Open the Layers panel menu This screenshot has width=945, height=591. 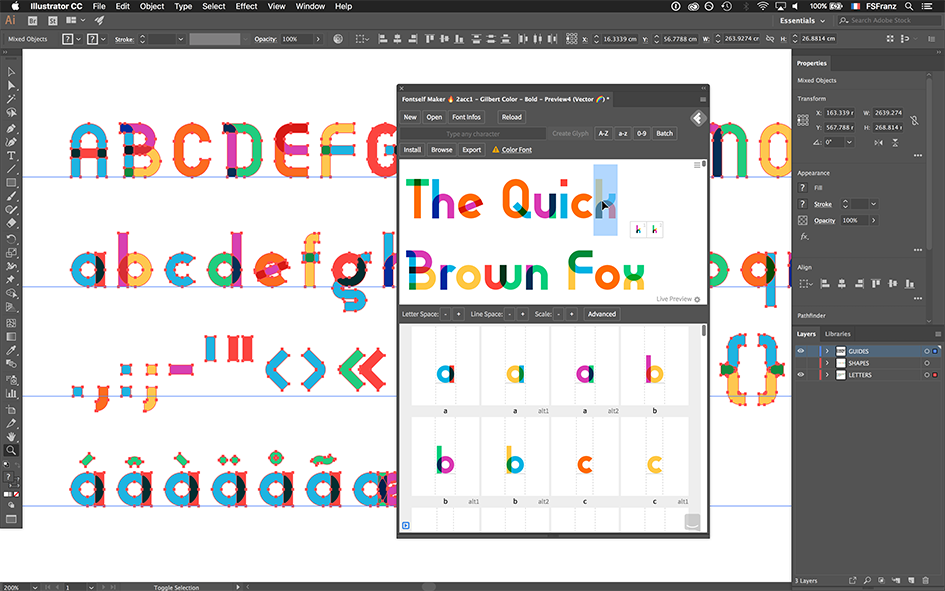(938, 334)
